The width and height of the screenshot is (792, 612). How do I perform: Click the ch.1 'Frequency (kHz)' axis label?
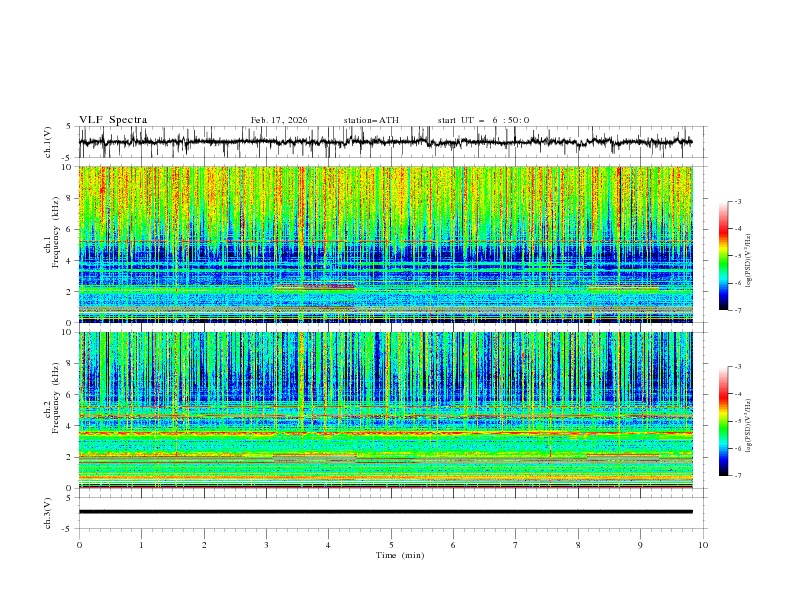pos(56,230)
